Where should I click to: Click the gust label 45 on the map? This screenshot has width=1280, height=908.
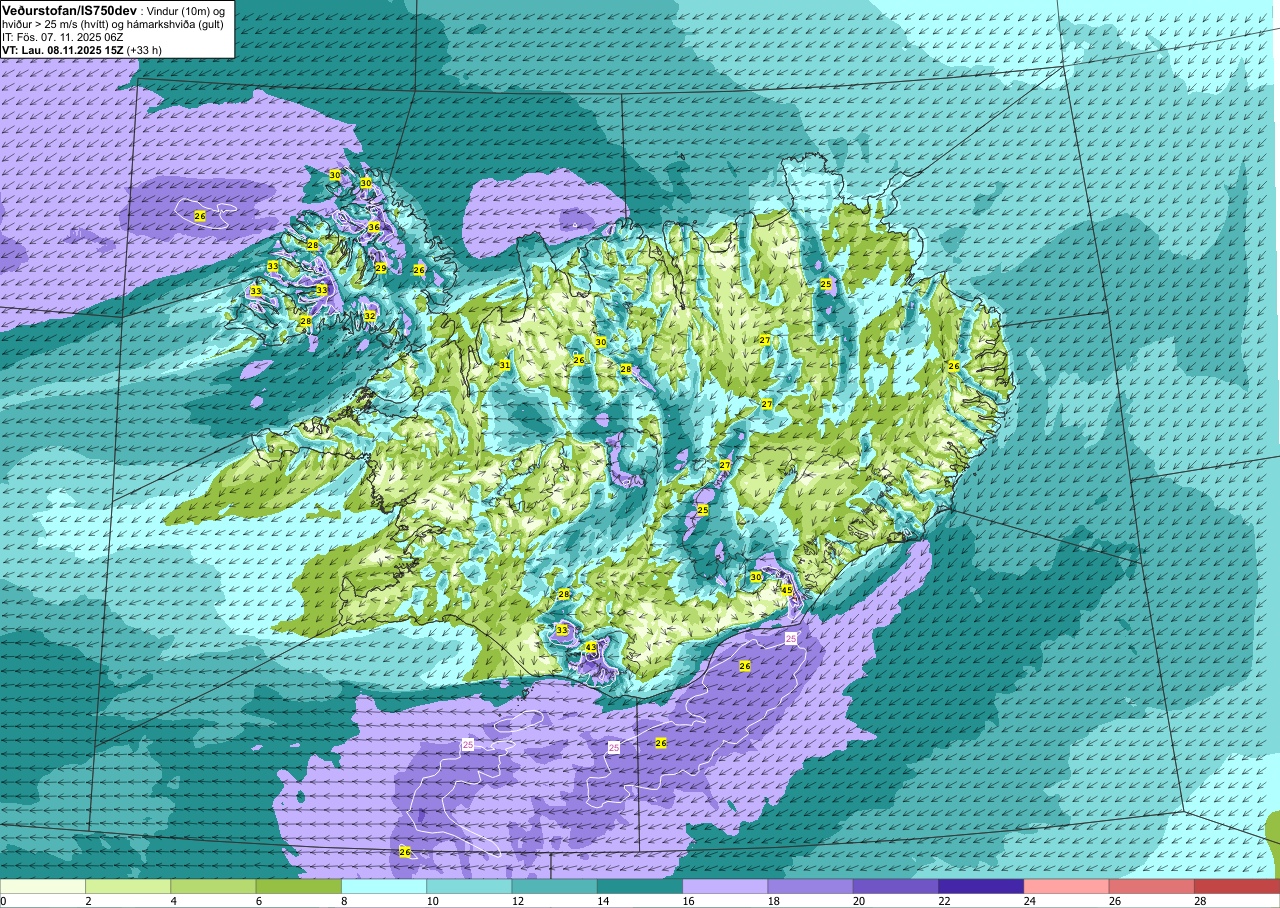tap(787, 590)
